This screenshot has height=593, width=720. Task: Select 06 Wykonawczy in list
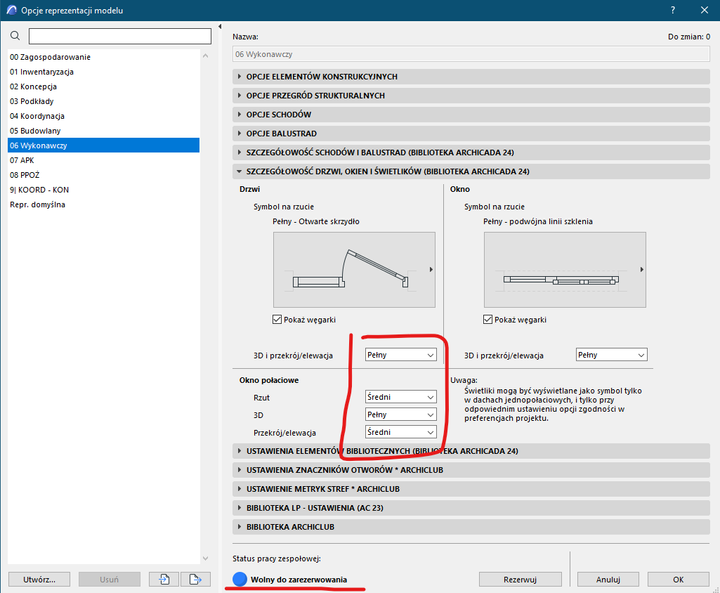(103, 145)
